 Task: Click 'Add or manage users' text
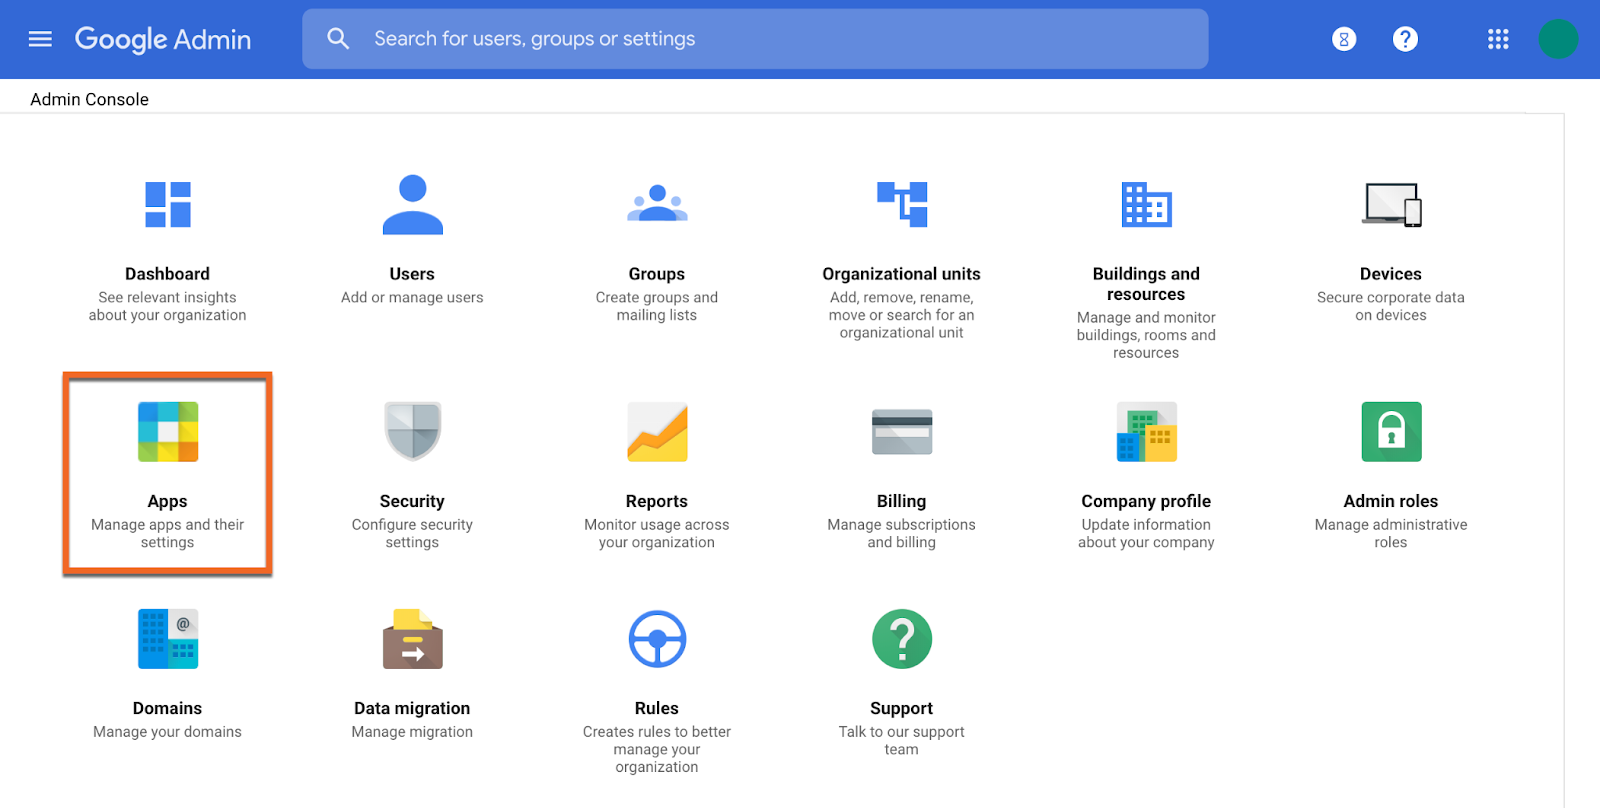coord(412,297)
